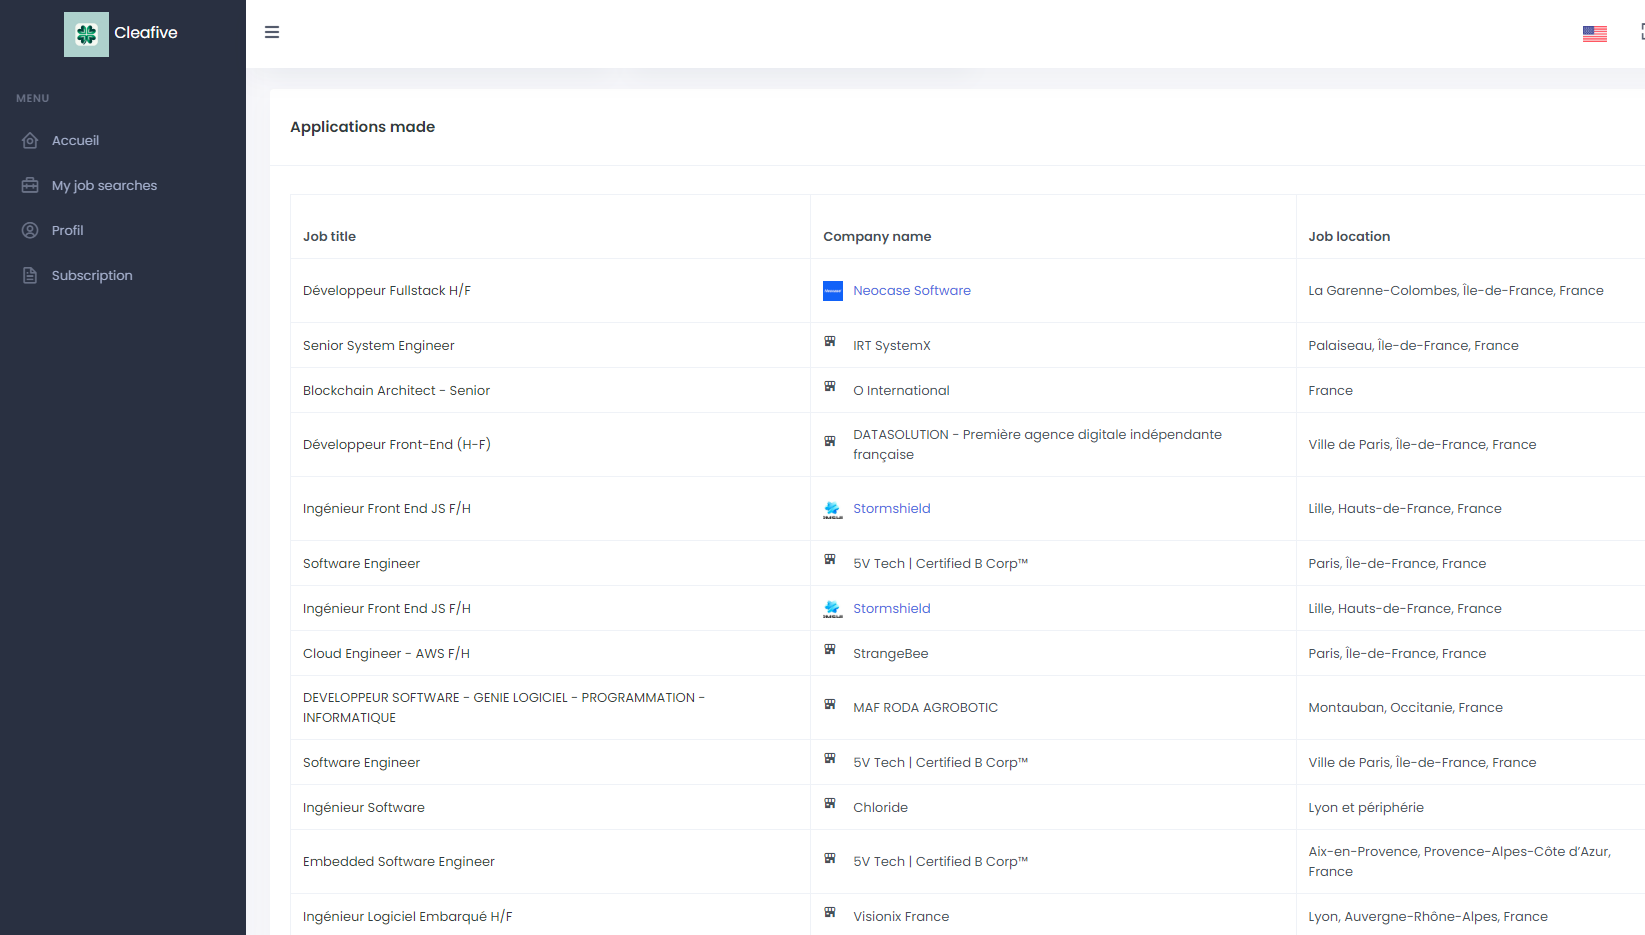Click the Accueil home icon
The width and height of the screenshot is (1645, 935).
30,140
